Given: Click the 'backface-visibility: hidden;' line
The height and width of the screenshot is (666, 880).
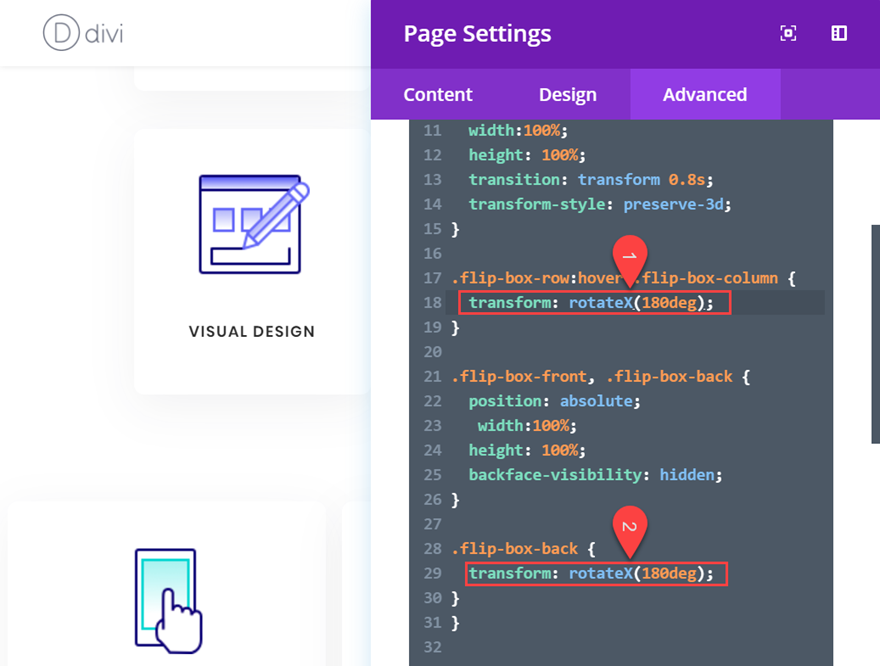Looking at the screenshot, I should click(x=595, y=475).
